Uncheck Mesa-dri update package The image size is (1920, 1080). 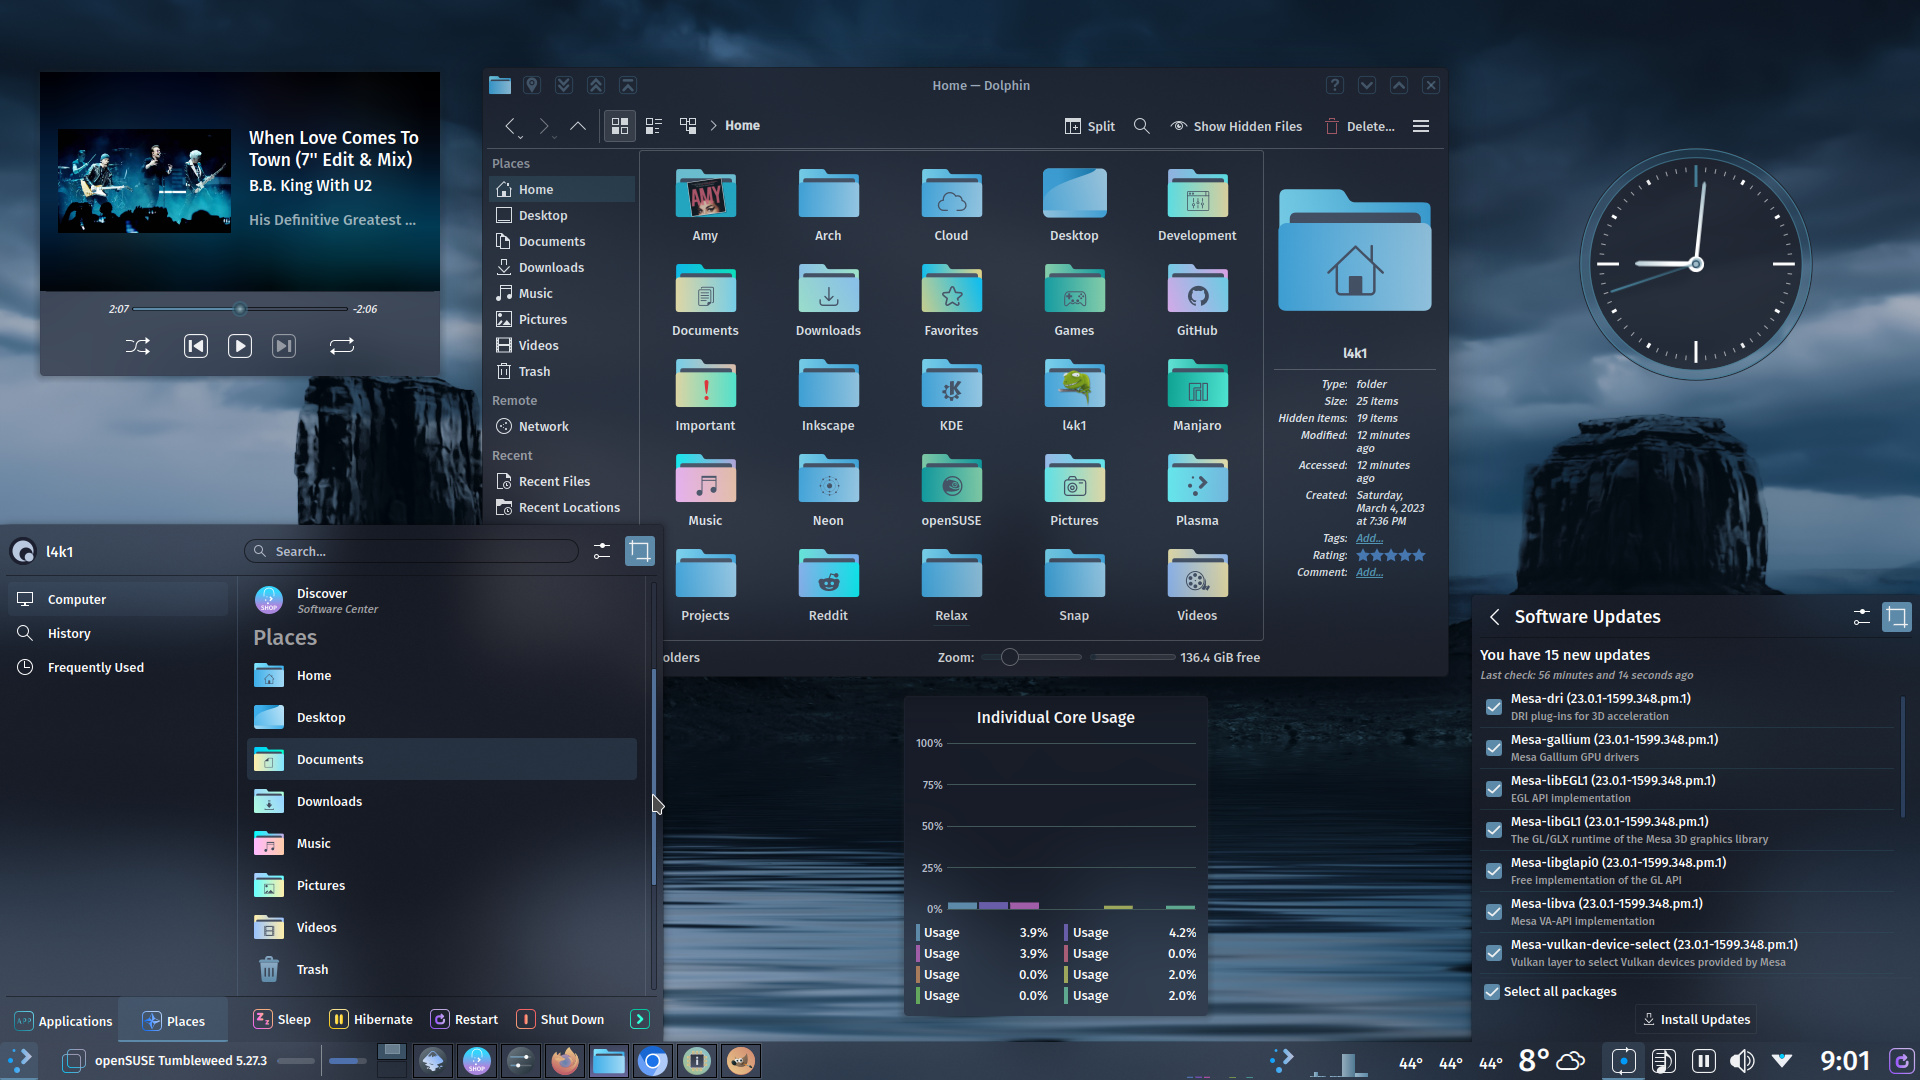tap(1494, 707)
